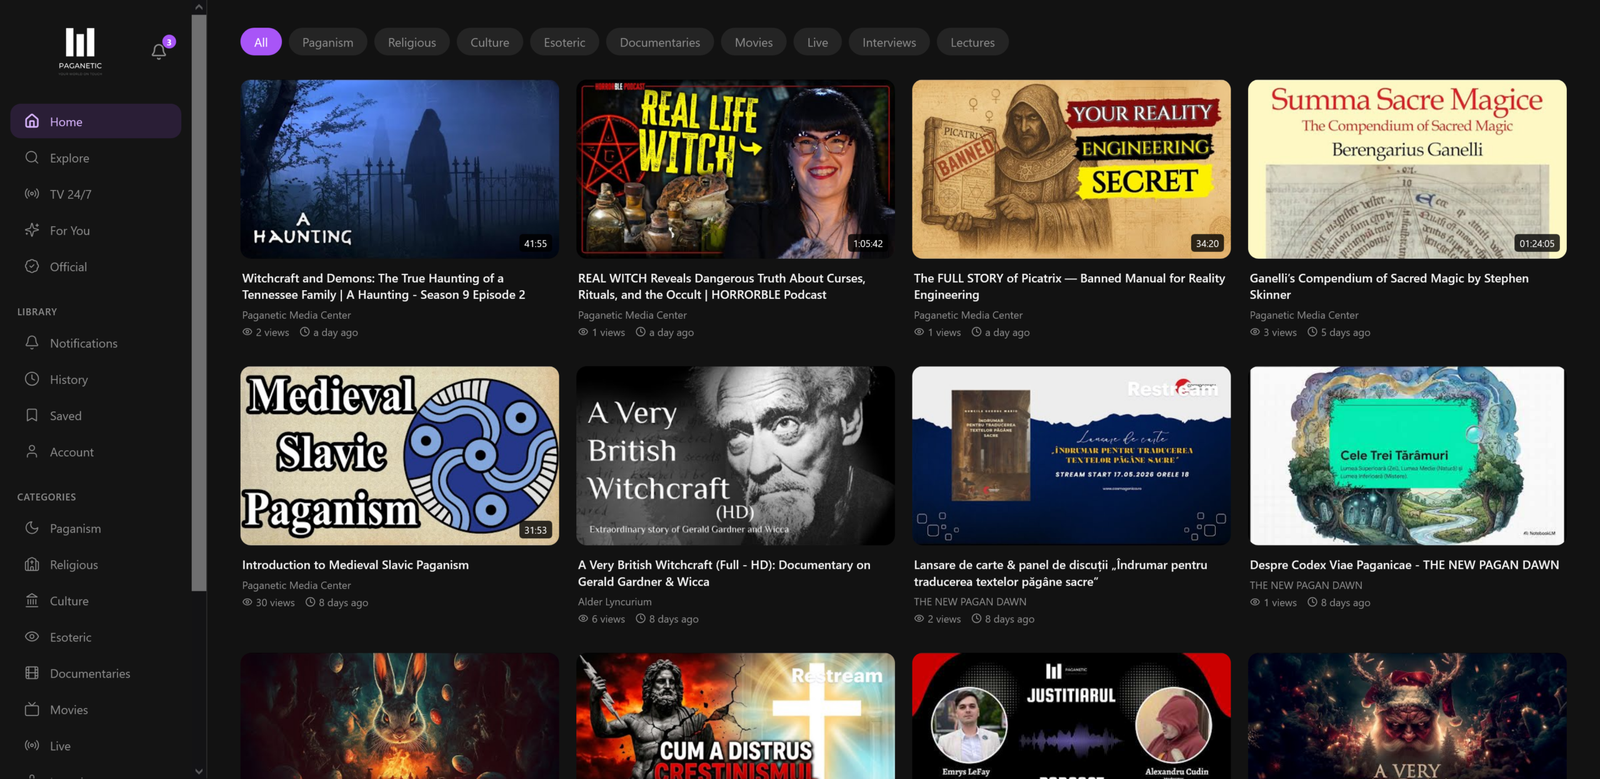This screenshot has width=1600, height=779.
Task: Click 'Ganelli's Compendium of Sacred Magic' title
Action: pos(1389,286)
